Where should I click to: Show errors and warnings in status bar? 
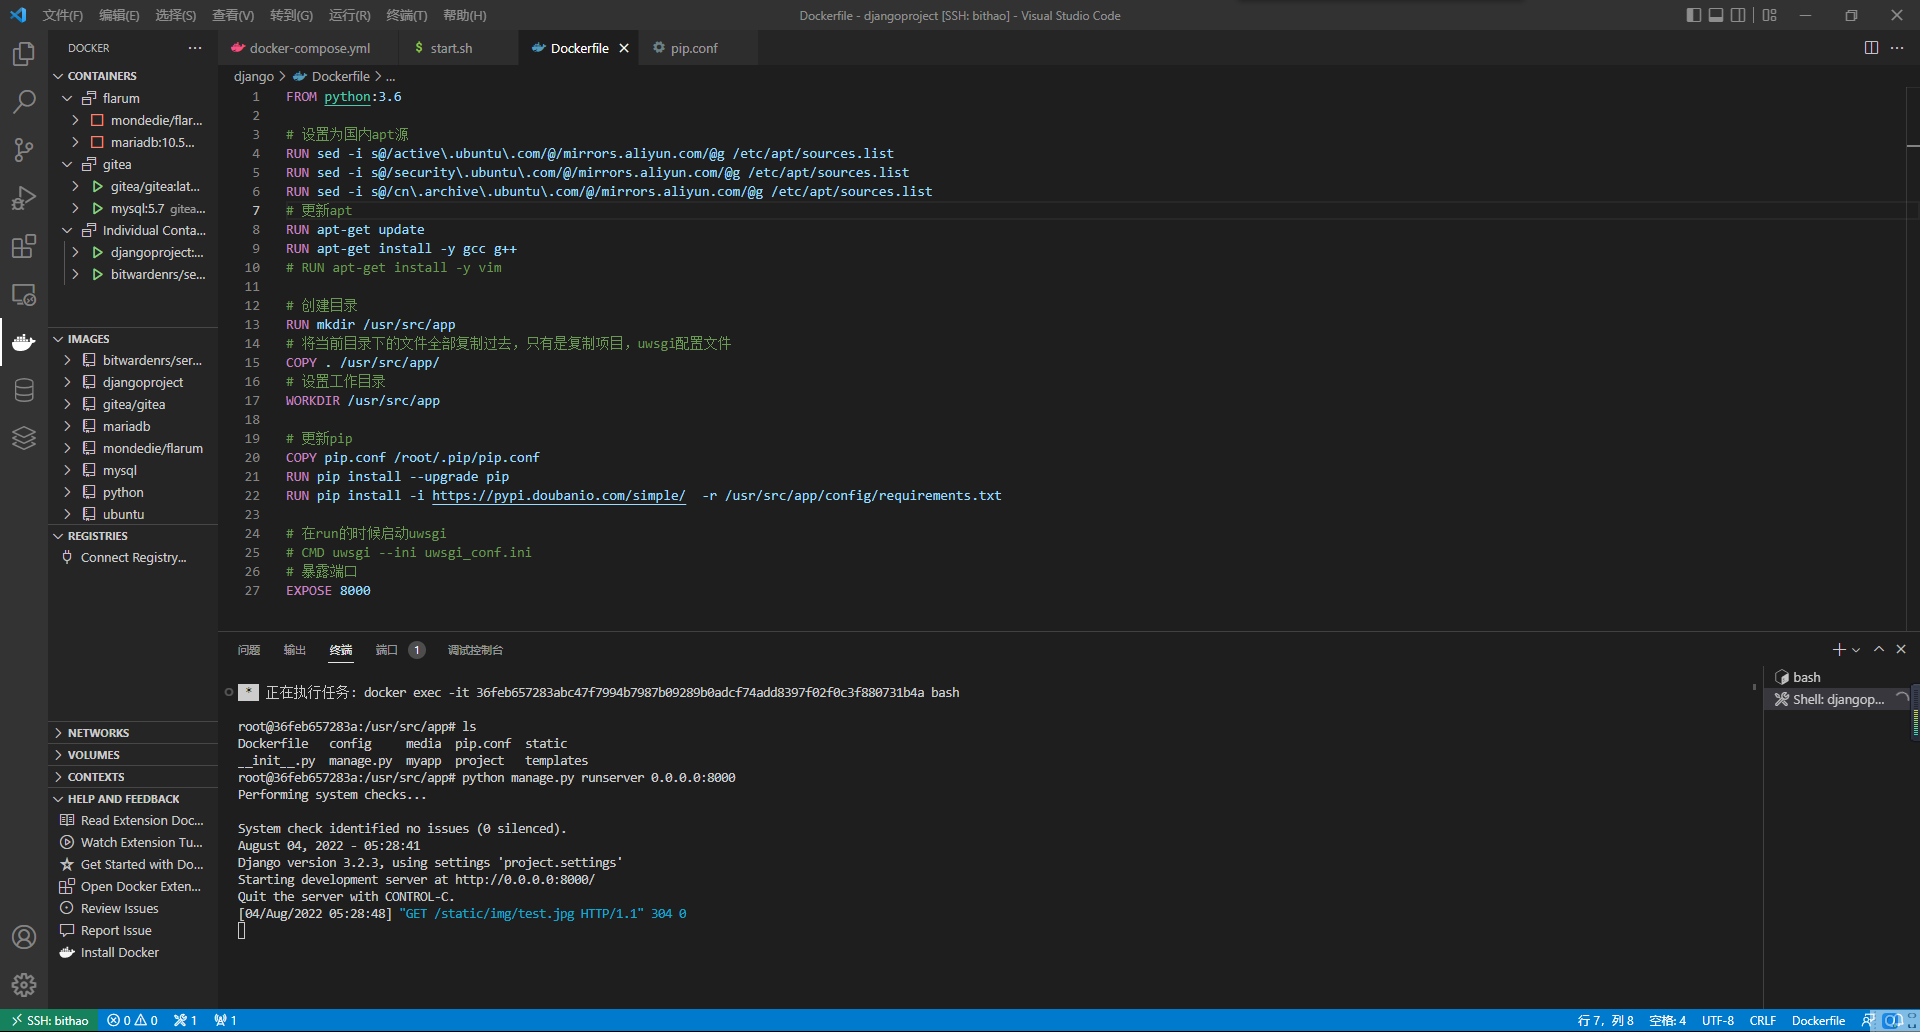click(x=133, y=1021)
